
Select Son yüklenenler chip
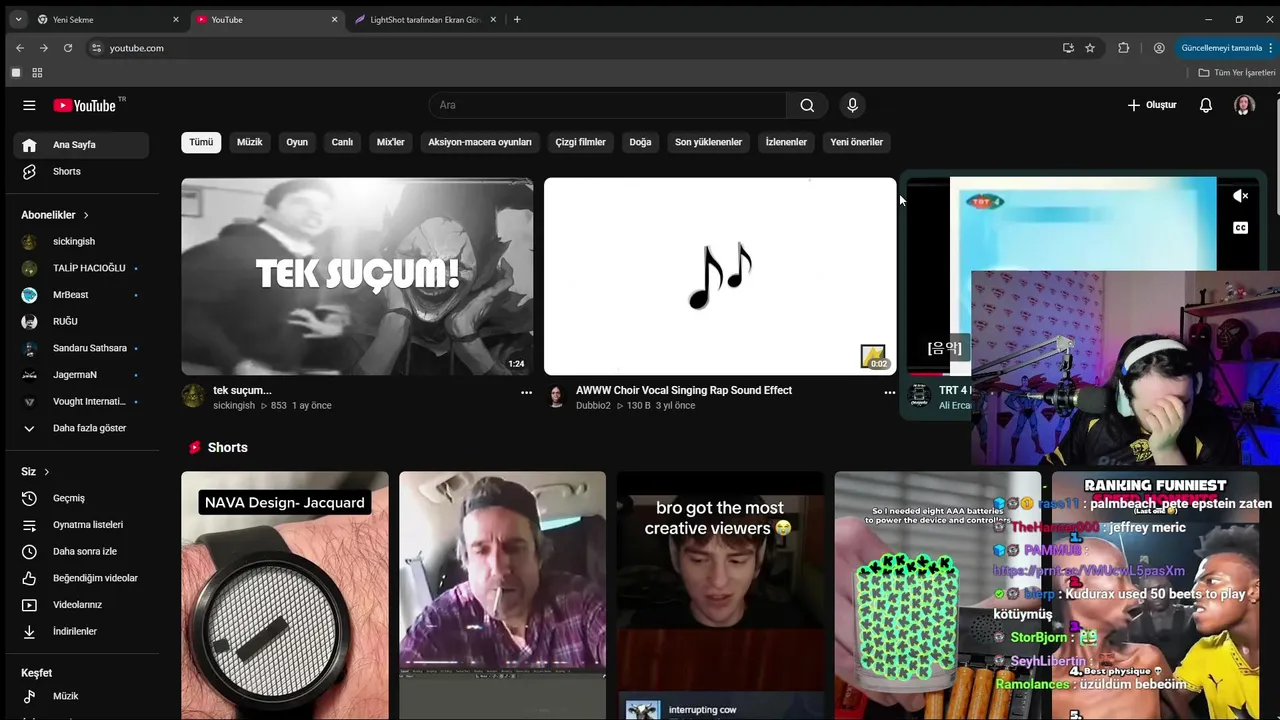[708, 142]
